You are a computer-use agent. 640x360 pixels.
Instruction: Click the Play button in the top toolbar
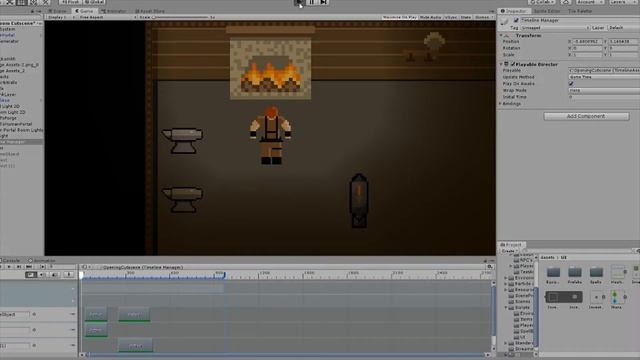coord(299,2)
